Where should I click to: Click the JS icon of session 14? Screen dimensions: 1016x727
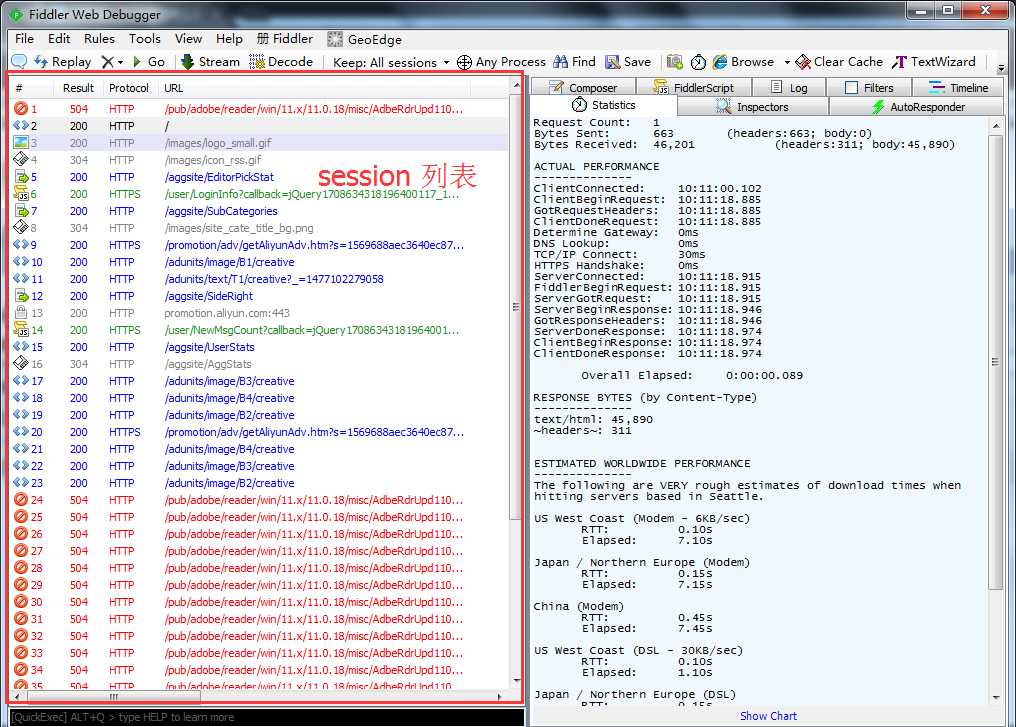point(21,330)
